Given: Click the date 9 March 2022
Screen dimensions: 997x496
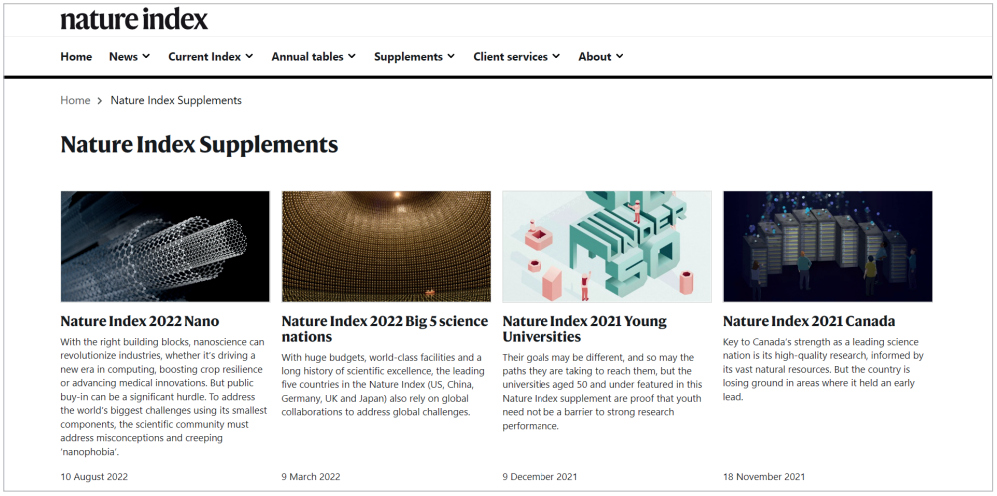Looking at the screenshot, I should point(311,476).
